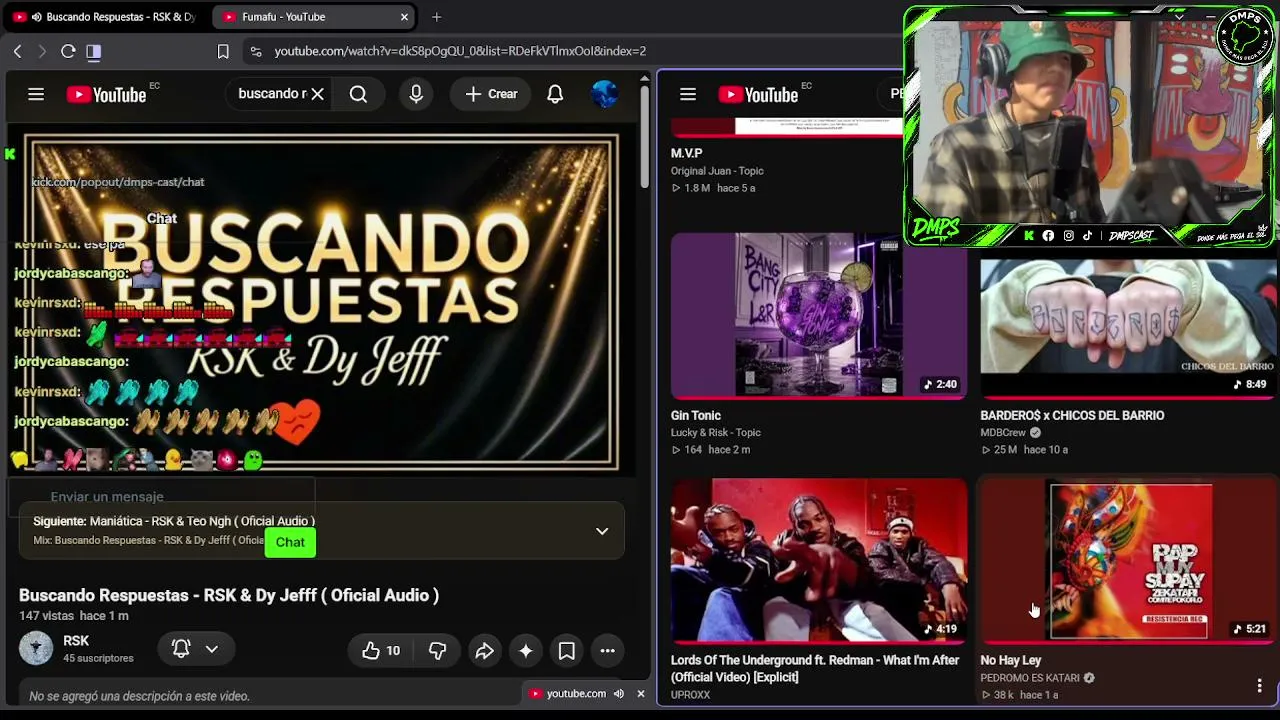Open the M.V.P video title
The width and height of the screenshot is (1280, 720).
687,153
